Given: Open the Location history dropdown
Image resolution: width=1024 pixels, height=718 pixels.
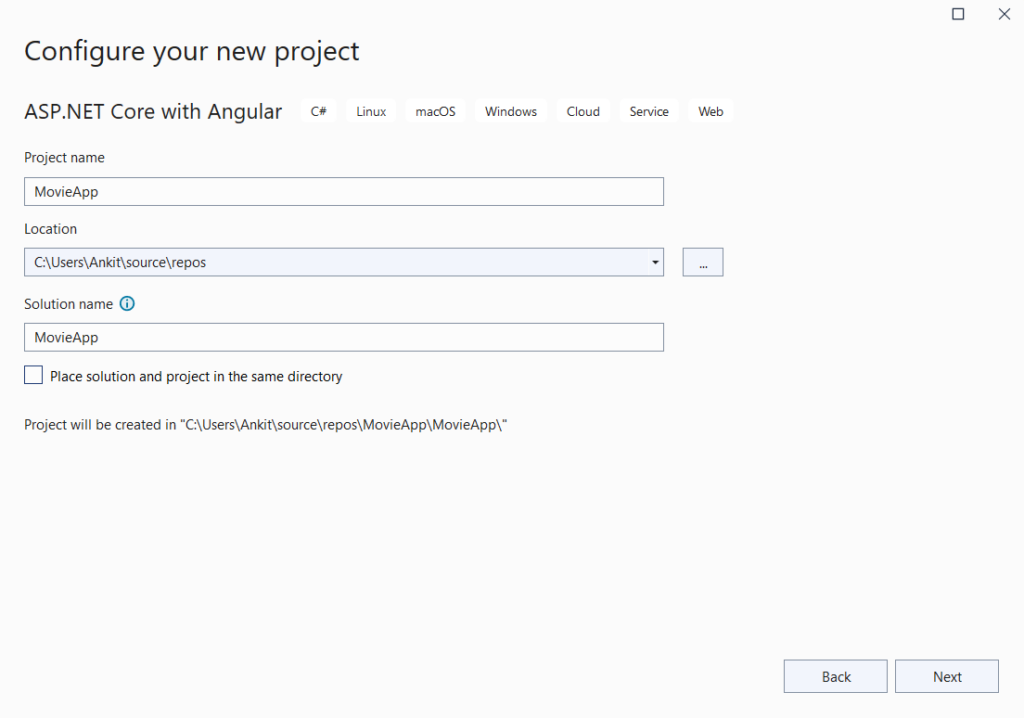Looking at the screenshot, I should click(655, 262).
